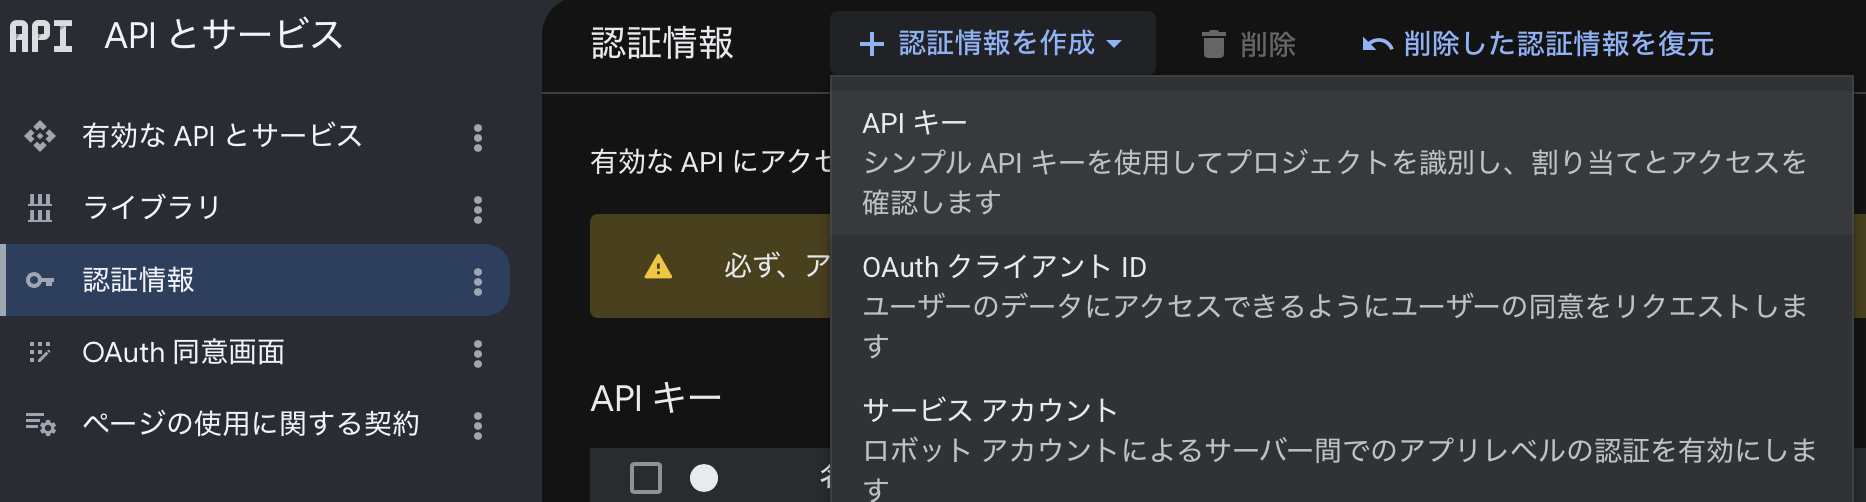This screenshot has width=1866, height=502.
Task: Click the round status circle in table header
Action: (x=704, y=478)
